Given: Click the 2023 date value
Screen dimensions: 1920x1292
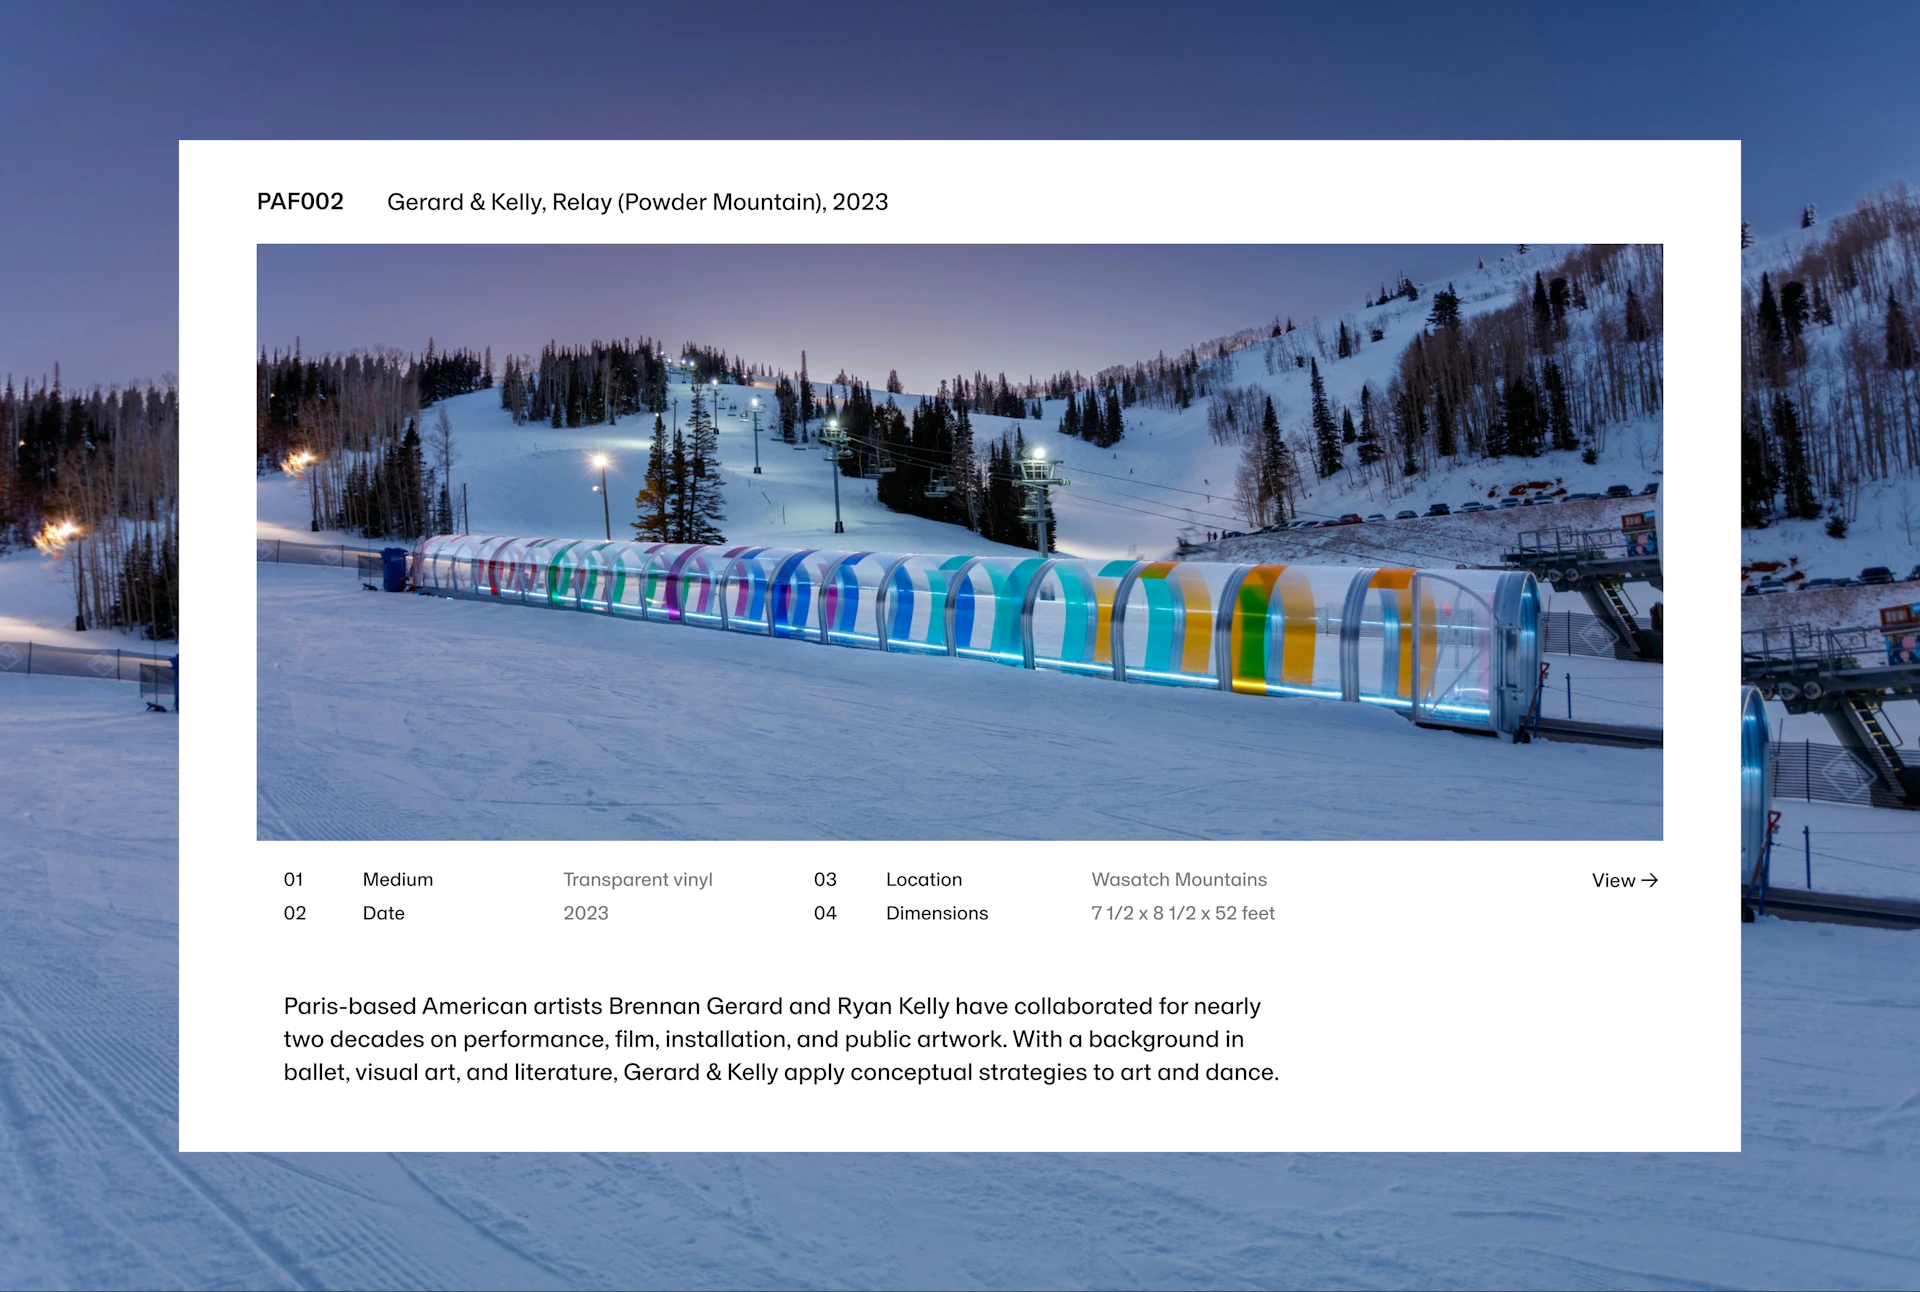Looking at the screenshot, I should point(585,913).
